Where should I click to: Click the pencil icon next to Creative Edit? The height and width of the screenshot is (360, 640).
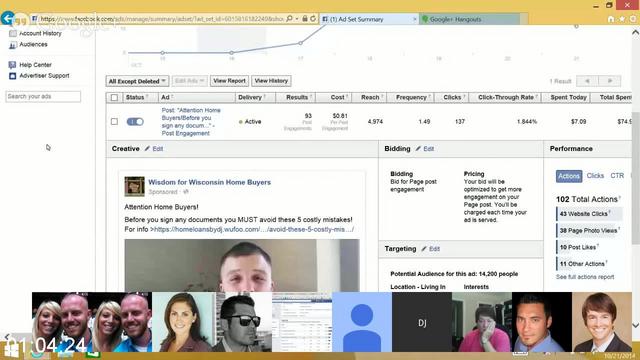147,149
